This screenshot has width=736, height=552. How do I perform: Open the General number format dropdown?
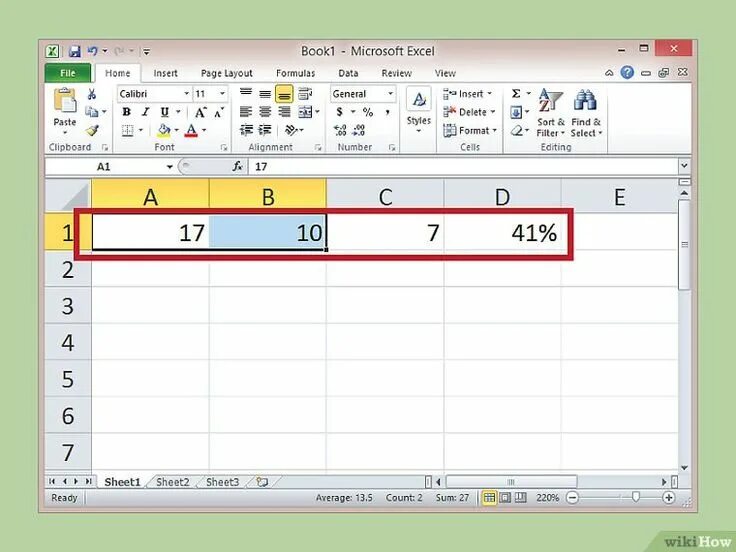click(x=390, y=94)
